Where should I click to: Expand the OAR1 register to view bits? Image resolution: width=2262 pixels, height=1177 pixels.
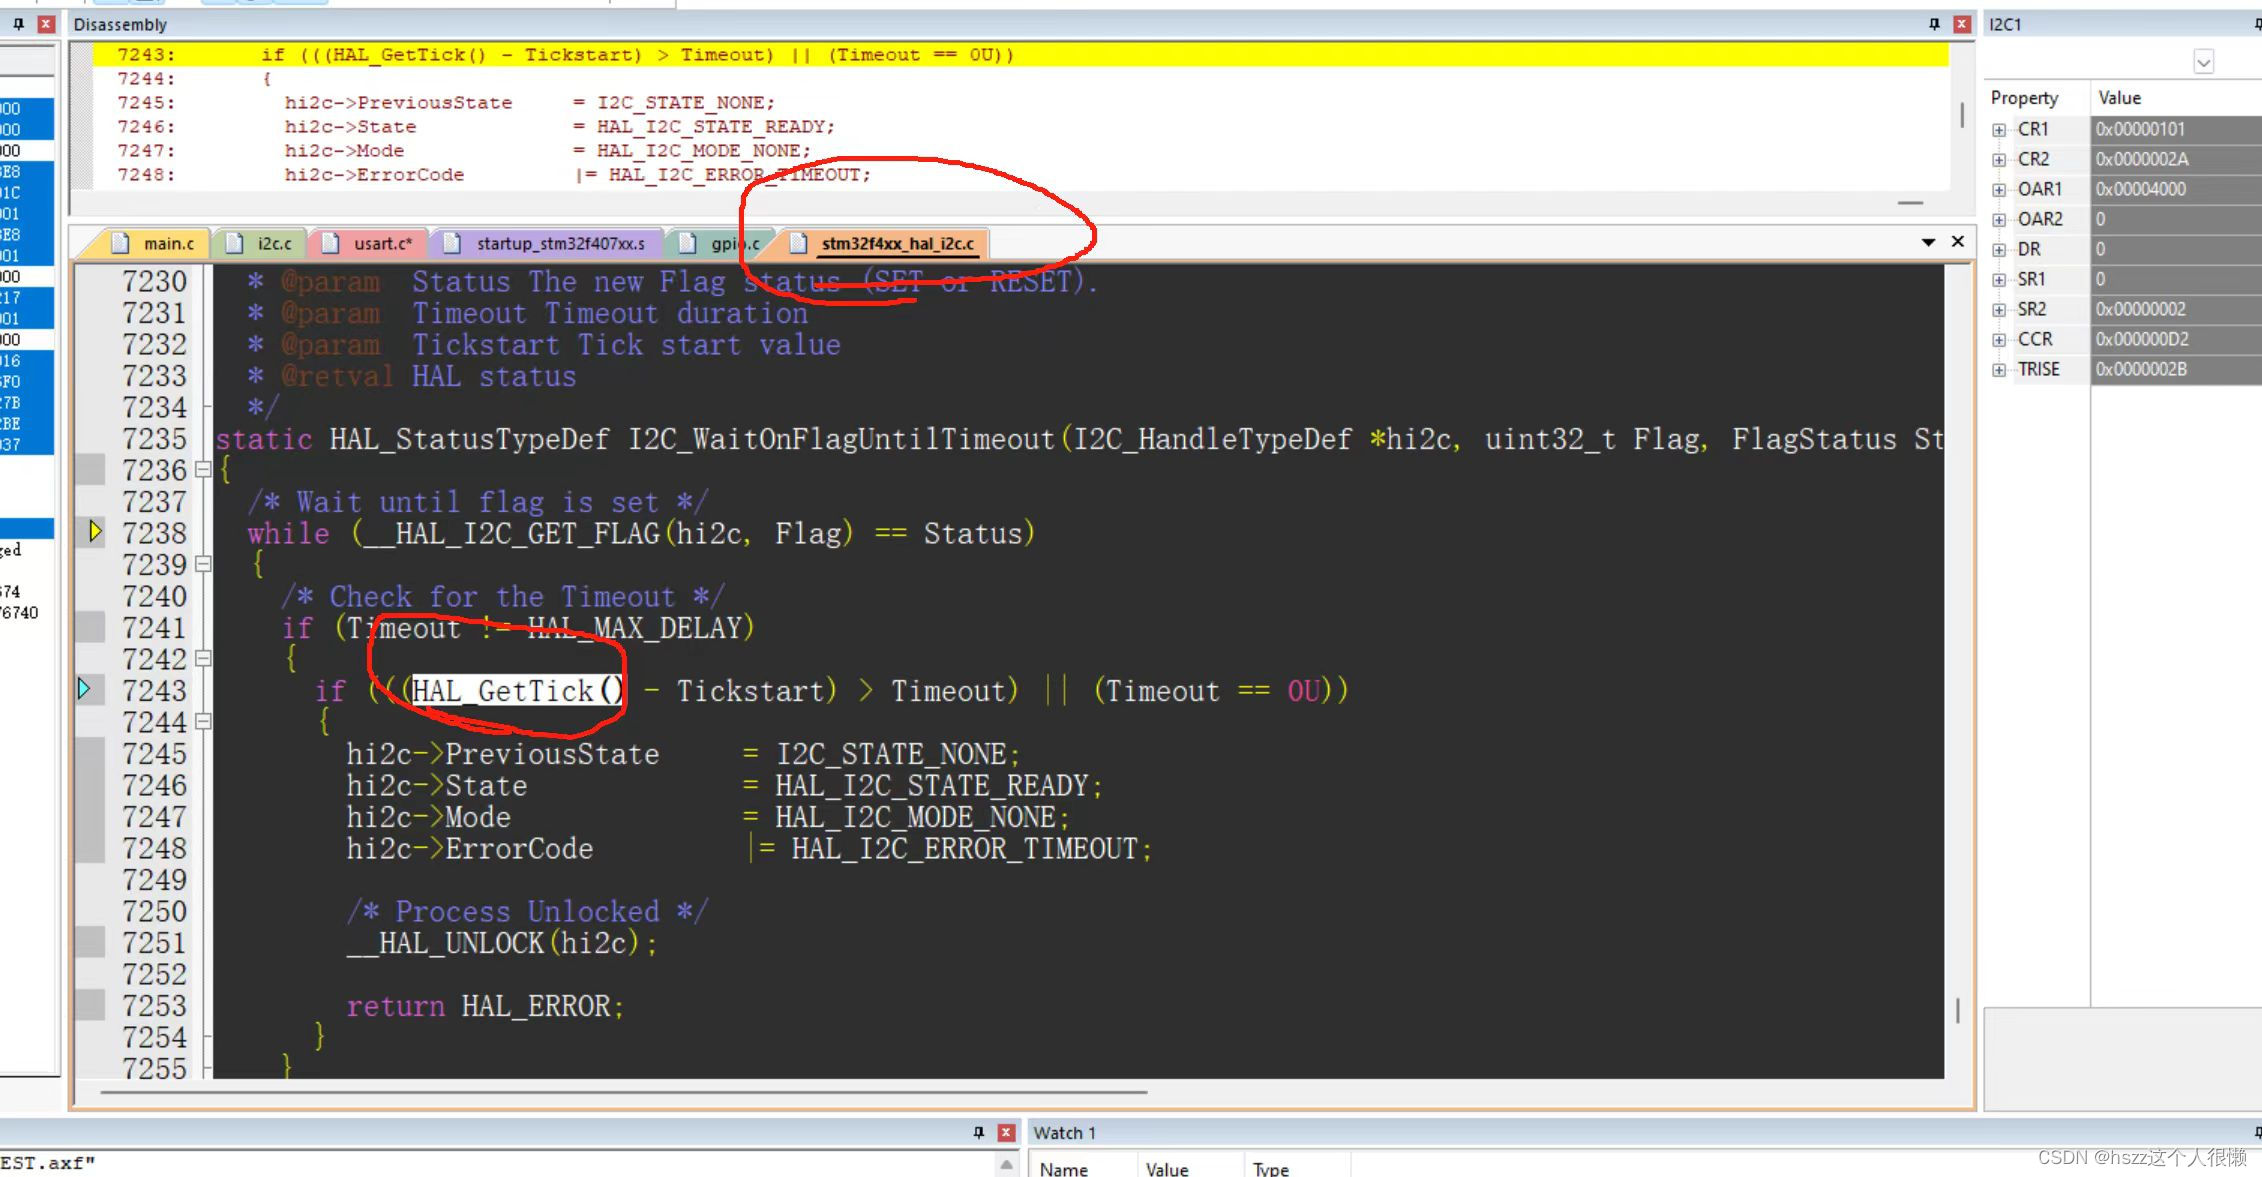[x=1999, y=189]
